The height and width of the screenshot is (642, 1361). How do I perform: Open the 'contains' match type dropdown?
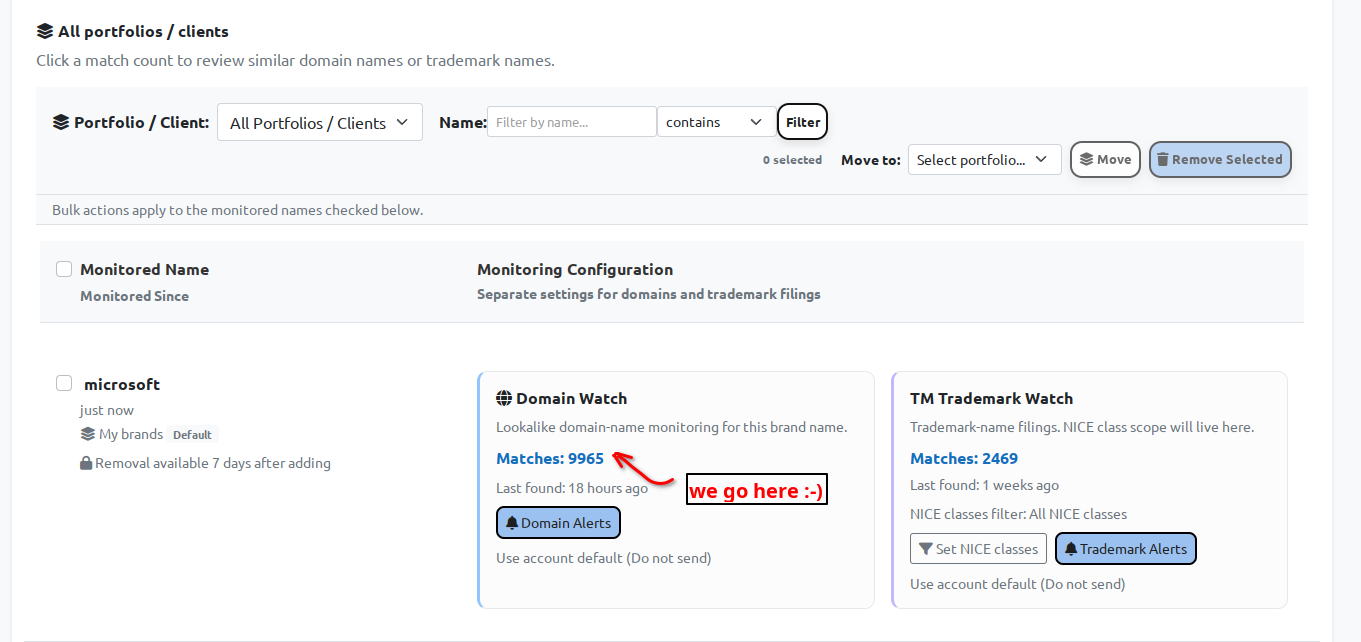[x=716, y=122]
